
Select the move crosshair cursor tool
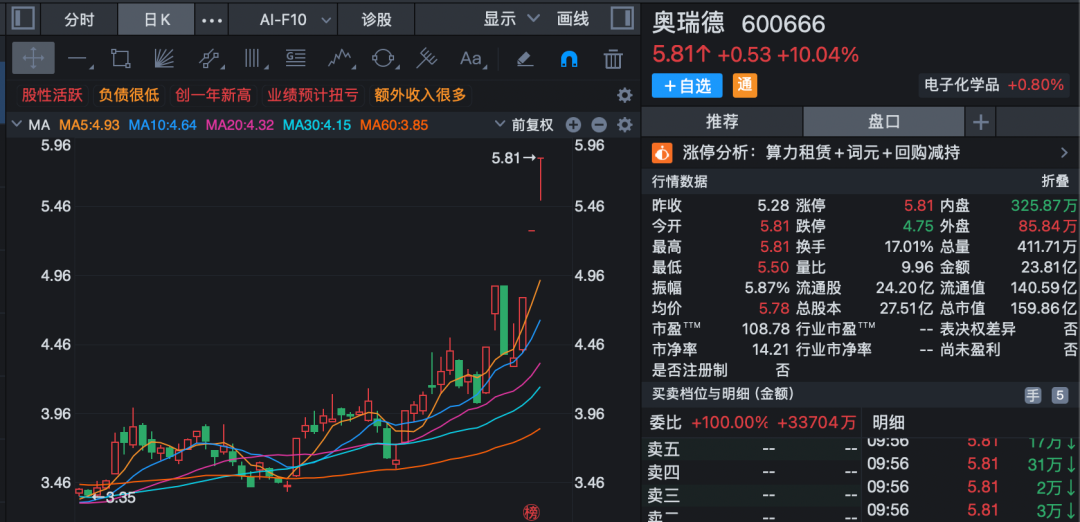pos(33,59)
